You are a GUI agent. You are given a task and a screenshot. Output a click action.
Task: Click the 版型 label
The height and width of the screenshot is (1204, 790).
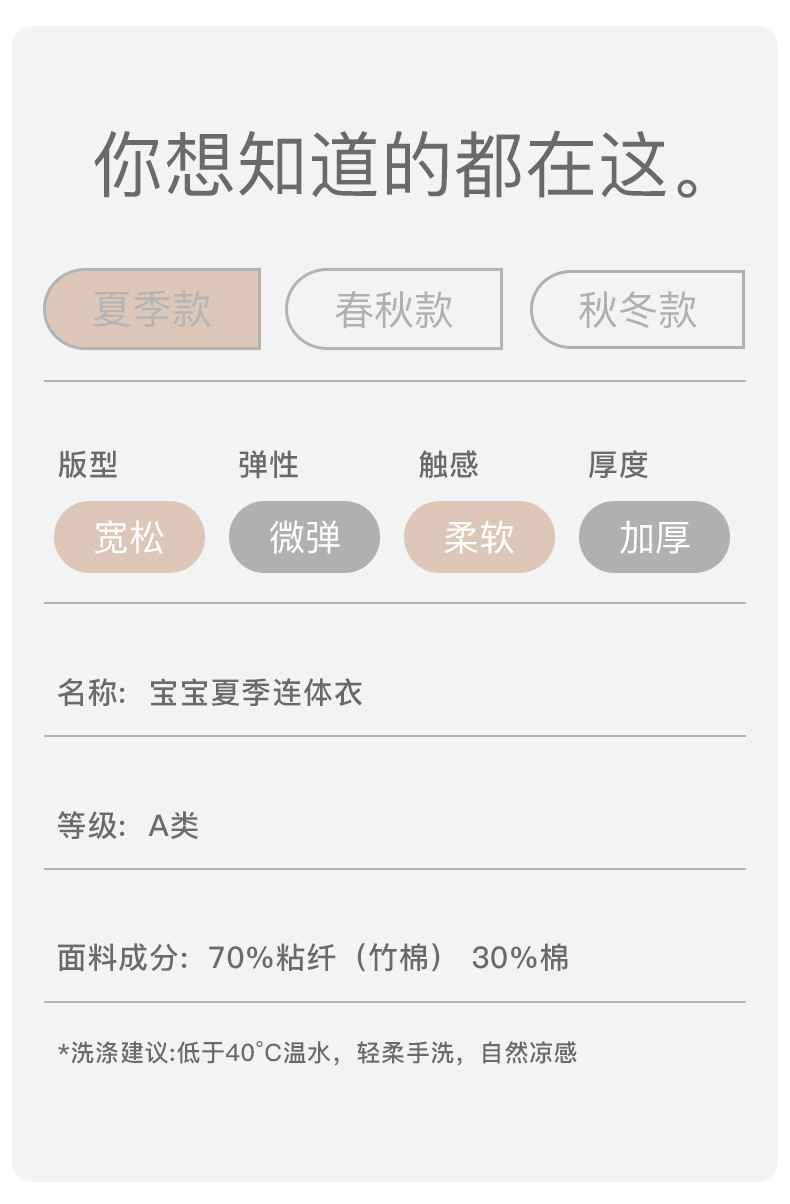[x=88, y=465]
